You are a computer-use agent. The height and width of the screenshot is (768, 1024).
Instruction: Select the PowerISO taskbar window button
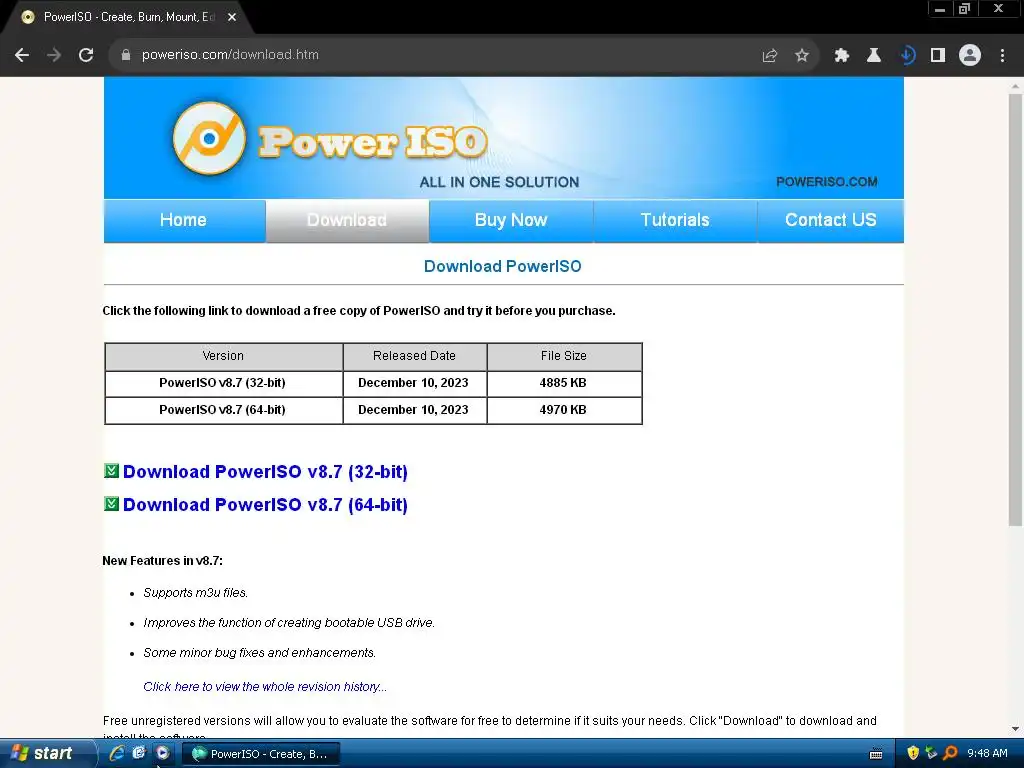click(260, 754)
